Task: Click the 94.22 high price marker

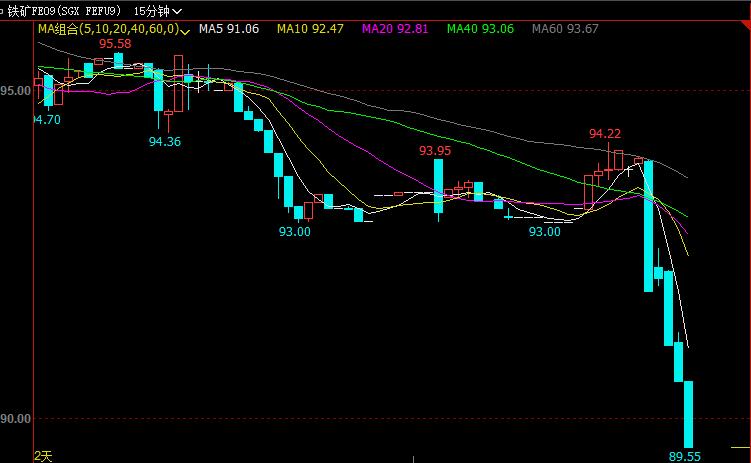Action: click(604, 133)
